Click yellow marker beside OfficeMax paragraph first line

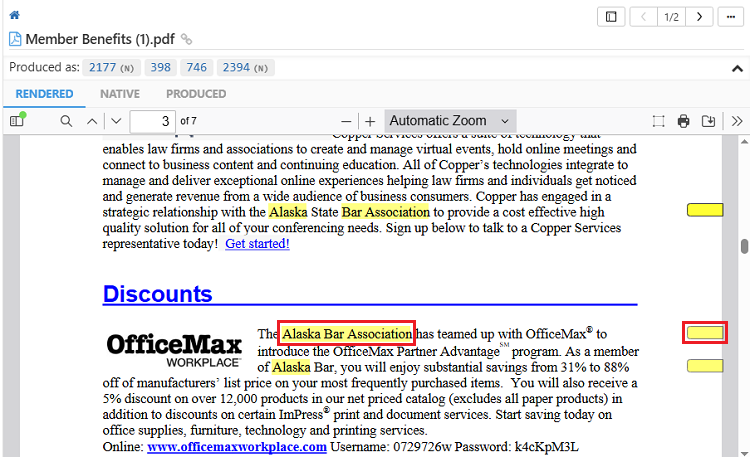coord(705,333)
